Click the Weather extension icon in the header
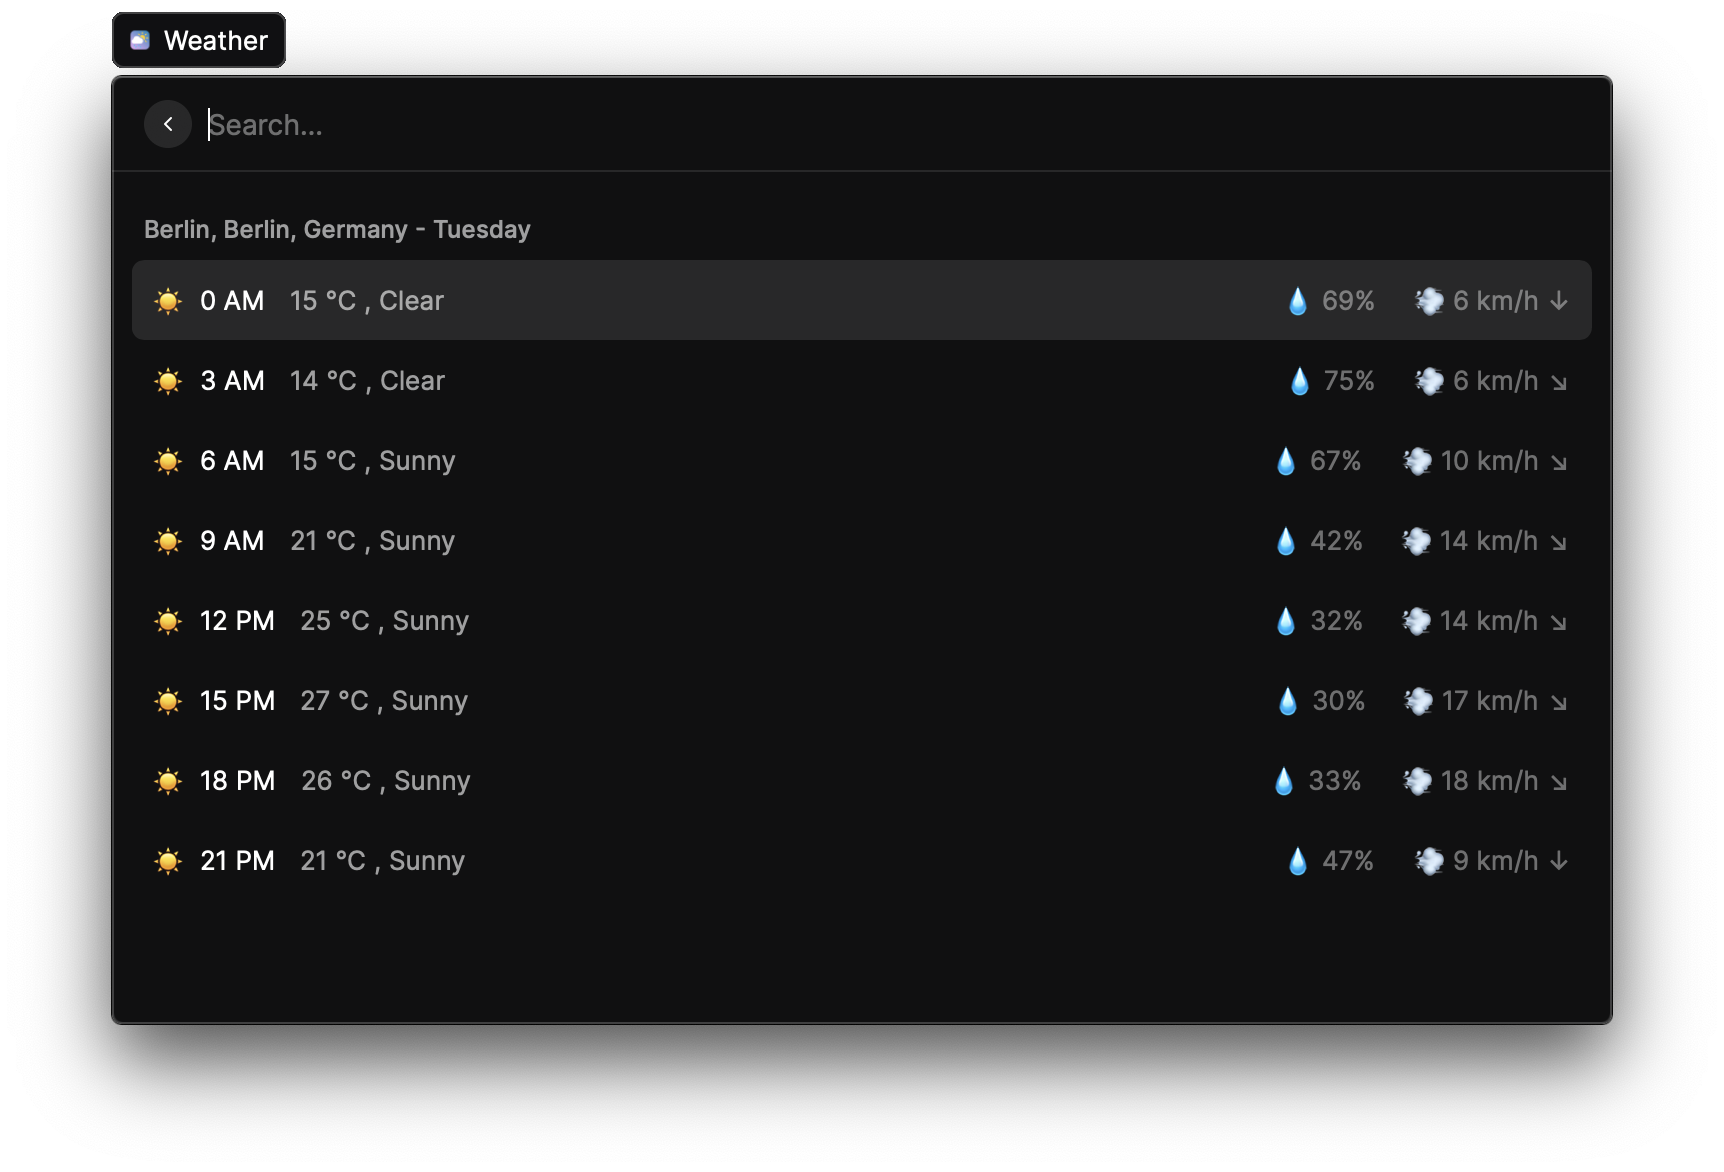The height and width of the screenshot is (1172, 1724). [x=140, y=39]
